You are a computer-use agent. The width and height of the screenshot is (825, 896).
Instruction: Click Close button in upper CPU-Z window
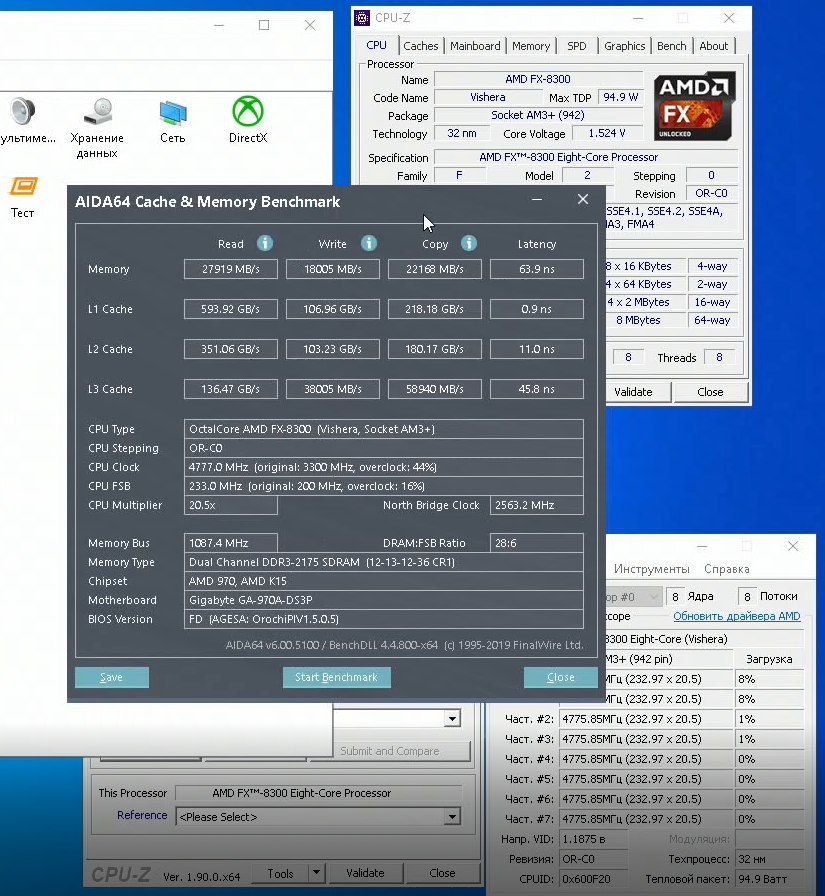pyautogui.click(x=710, y=392)
